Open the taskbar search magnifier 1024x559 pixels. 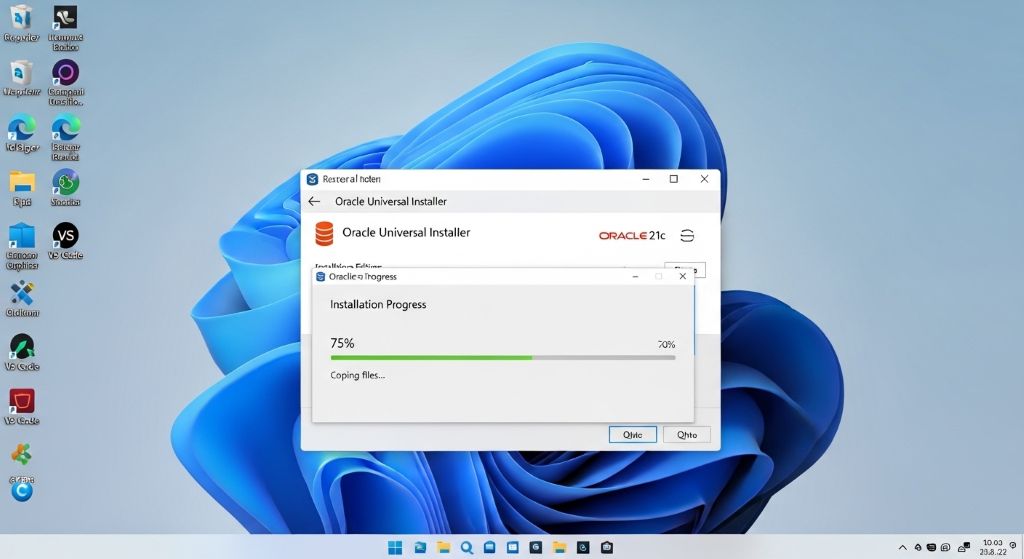pos(467,547)
